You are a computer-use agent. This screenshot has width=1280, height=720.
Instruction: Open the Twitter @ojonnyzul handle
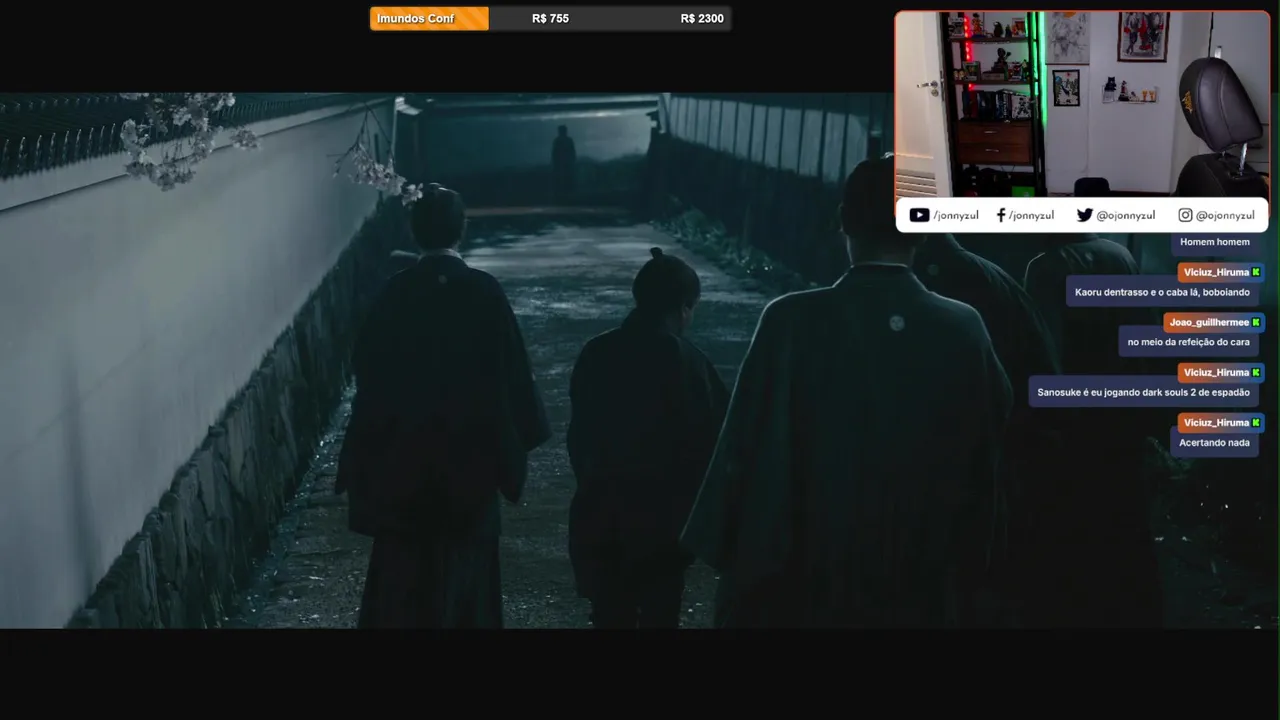[1126, 215]
